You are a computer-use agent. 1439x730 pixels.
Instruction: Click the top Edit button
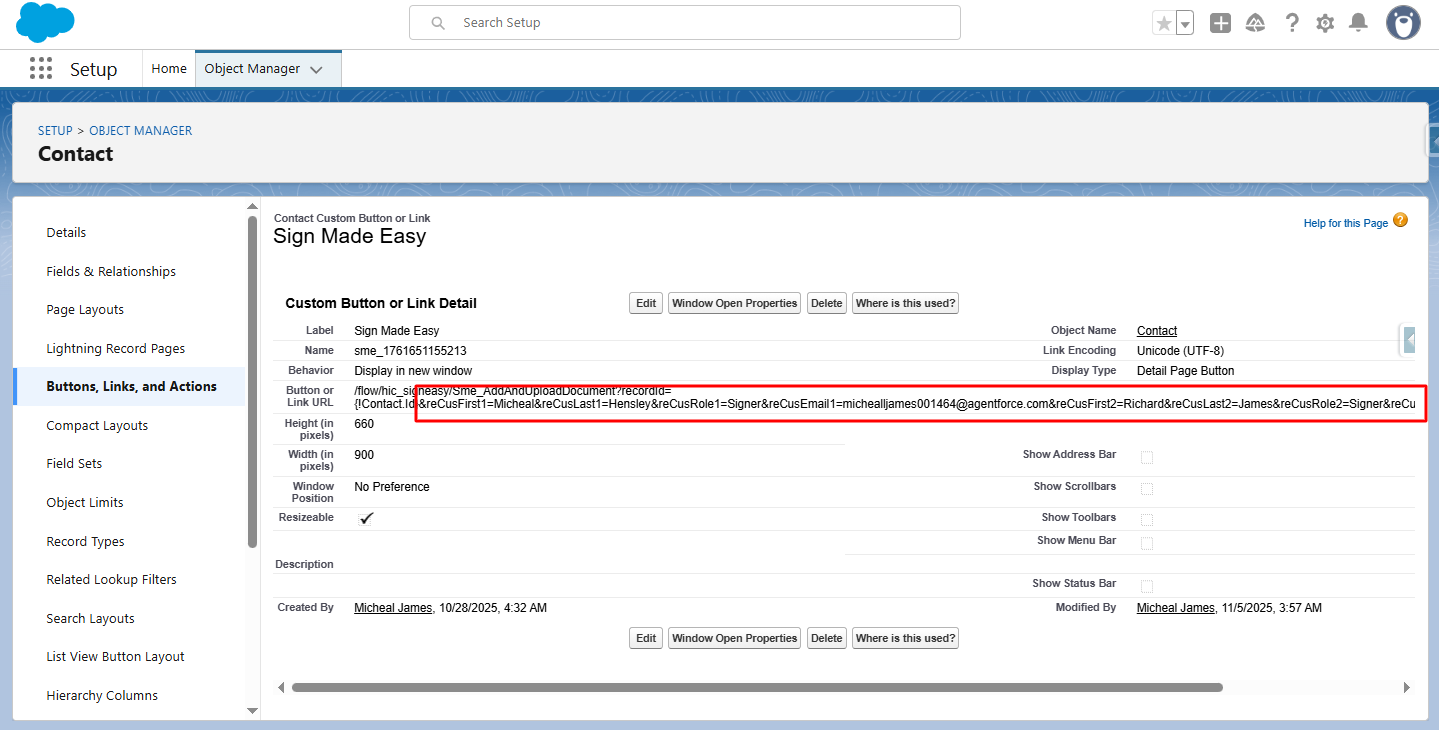646,303
